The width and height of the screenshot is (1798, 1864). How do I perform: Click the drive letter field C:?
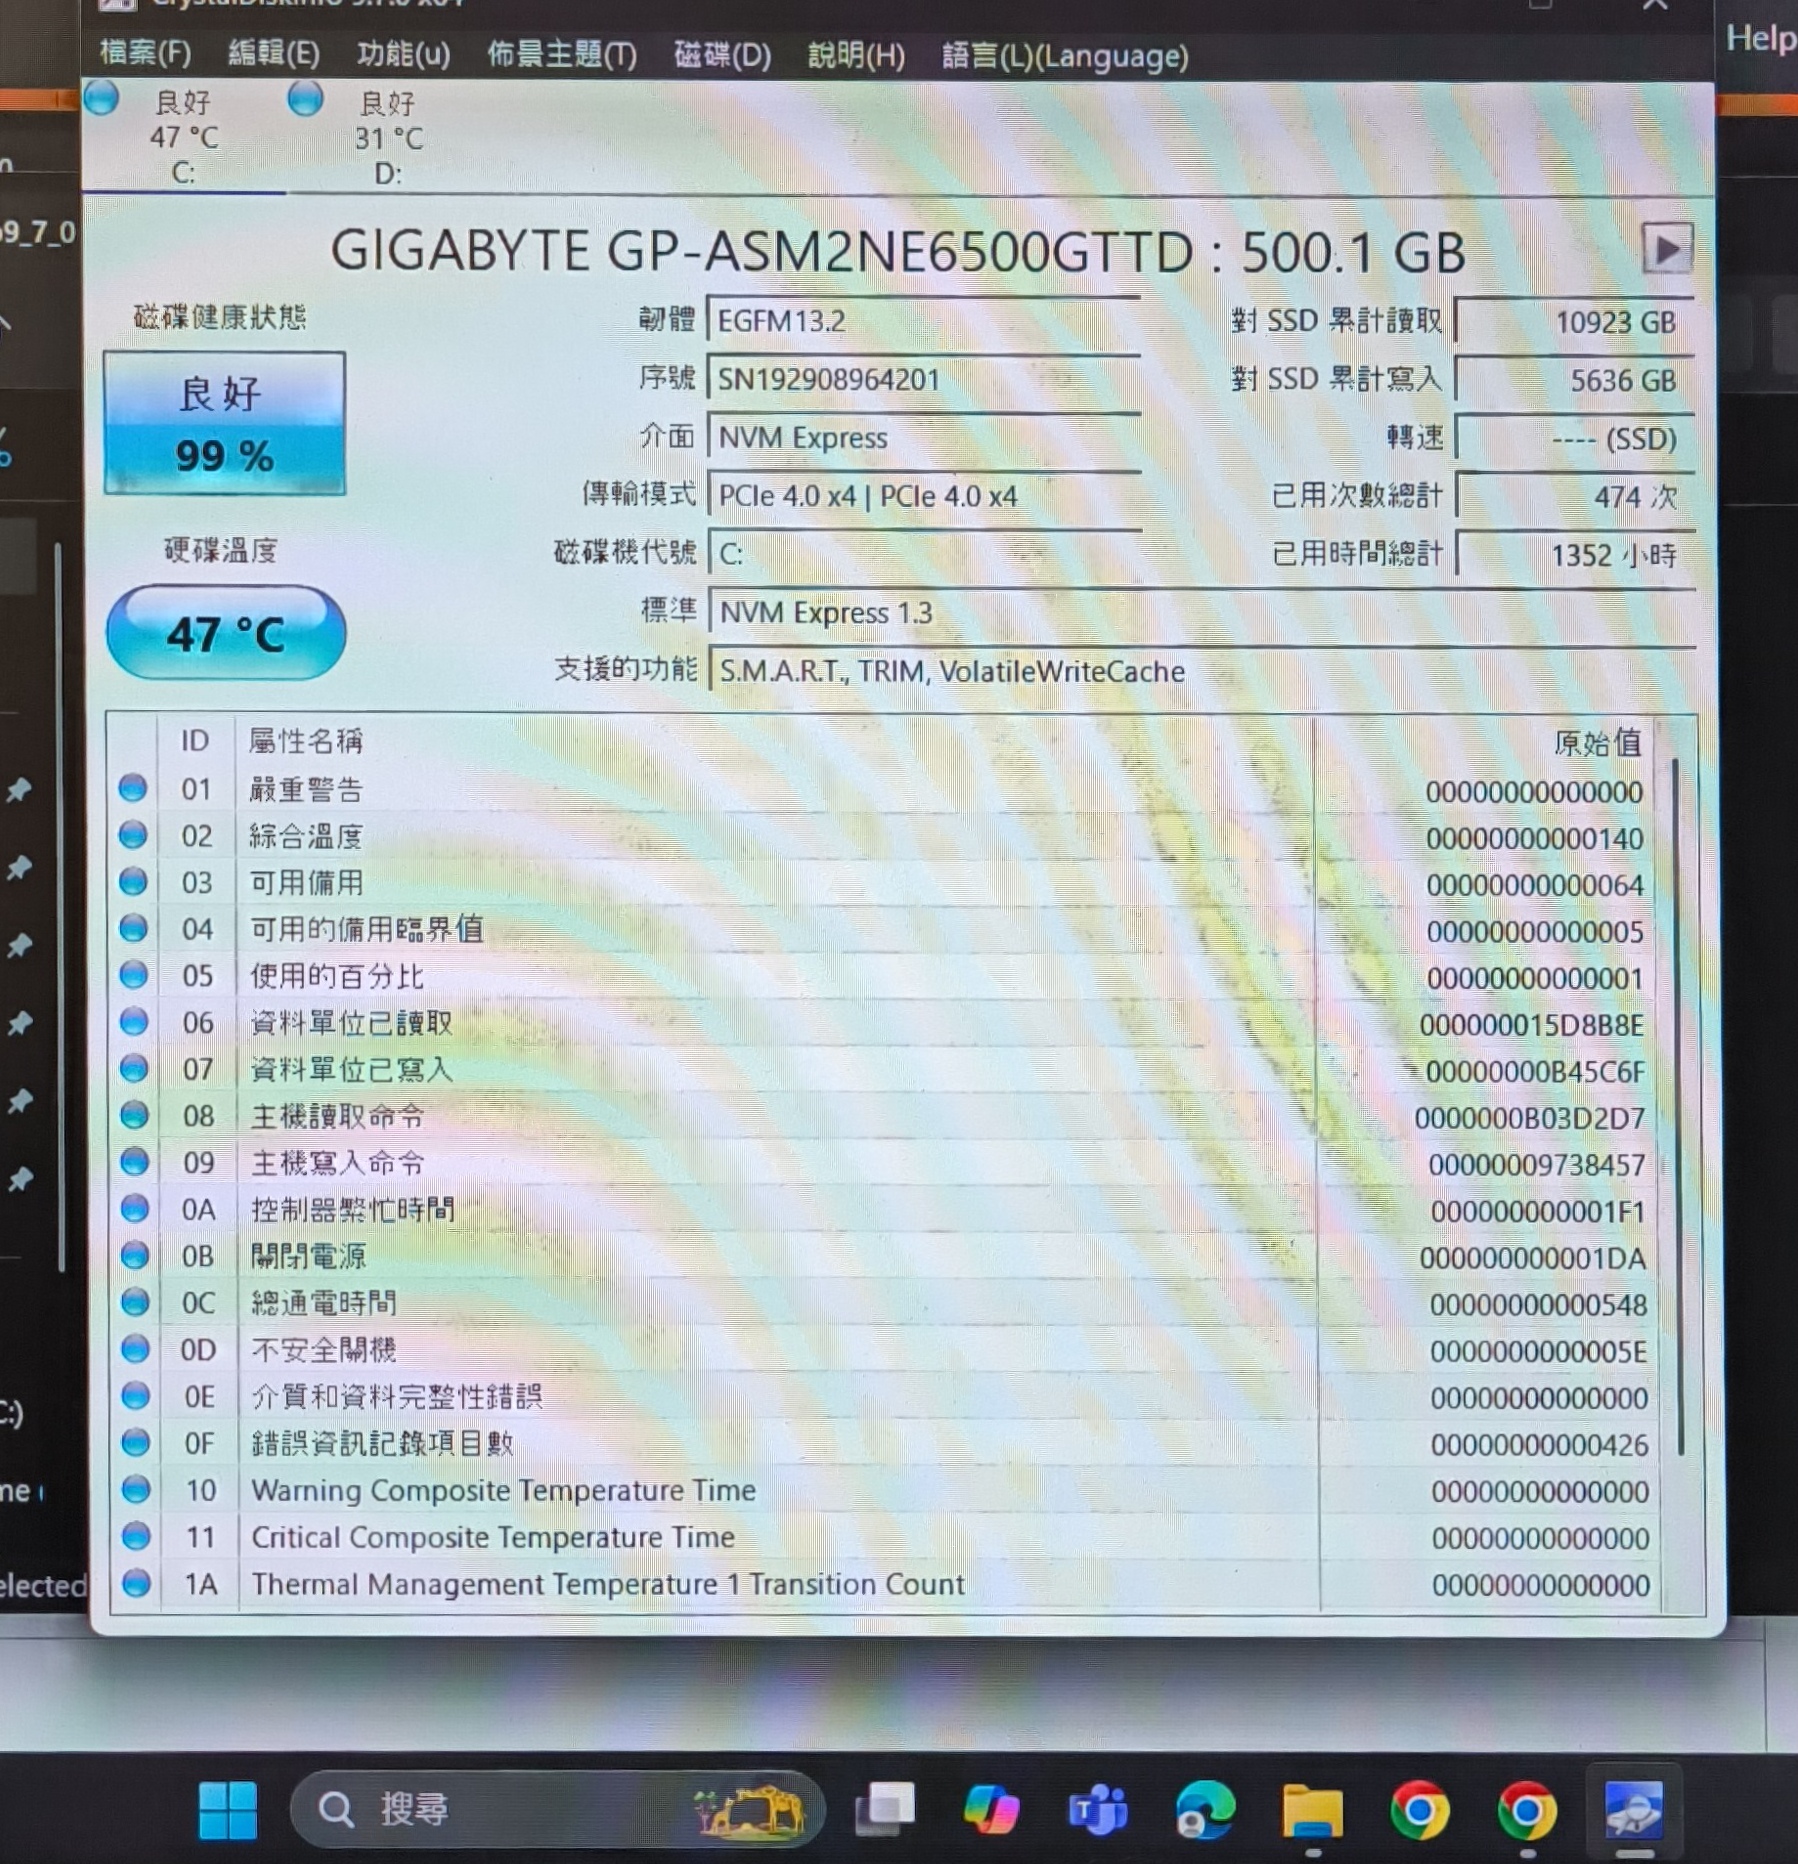click(x=923, y=553)
